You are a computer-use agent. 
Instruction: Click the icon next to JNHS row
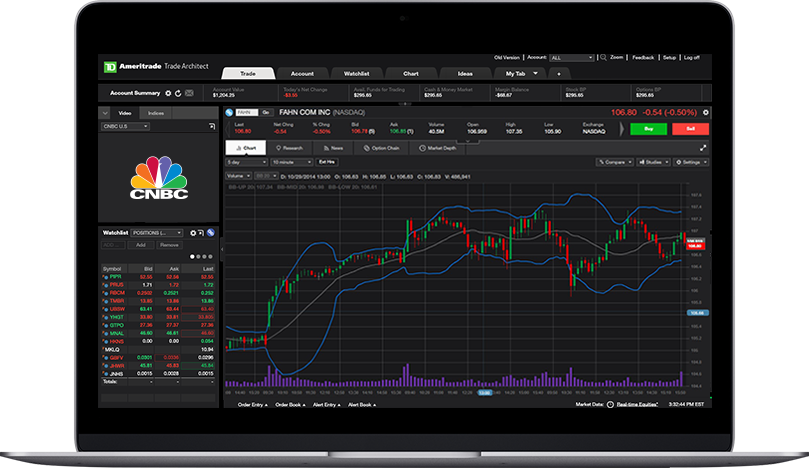(105, 374)
